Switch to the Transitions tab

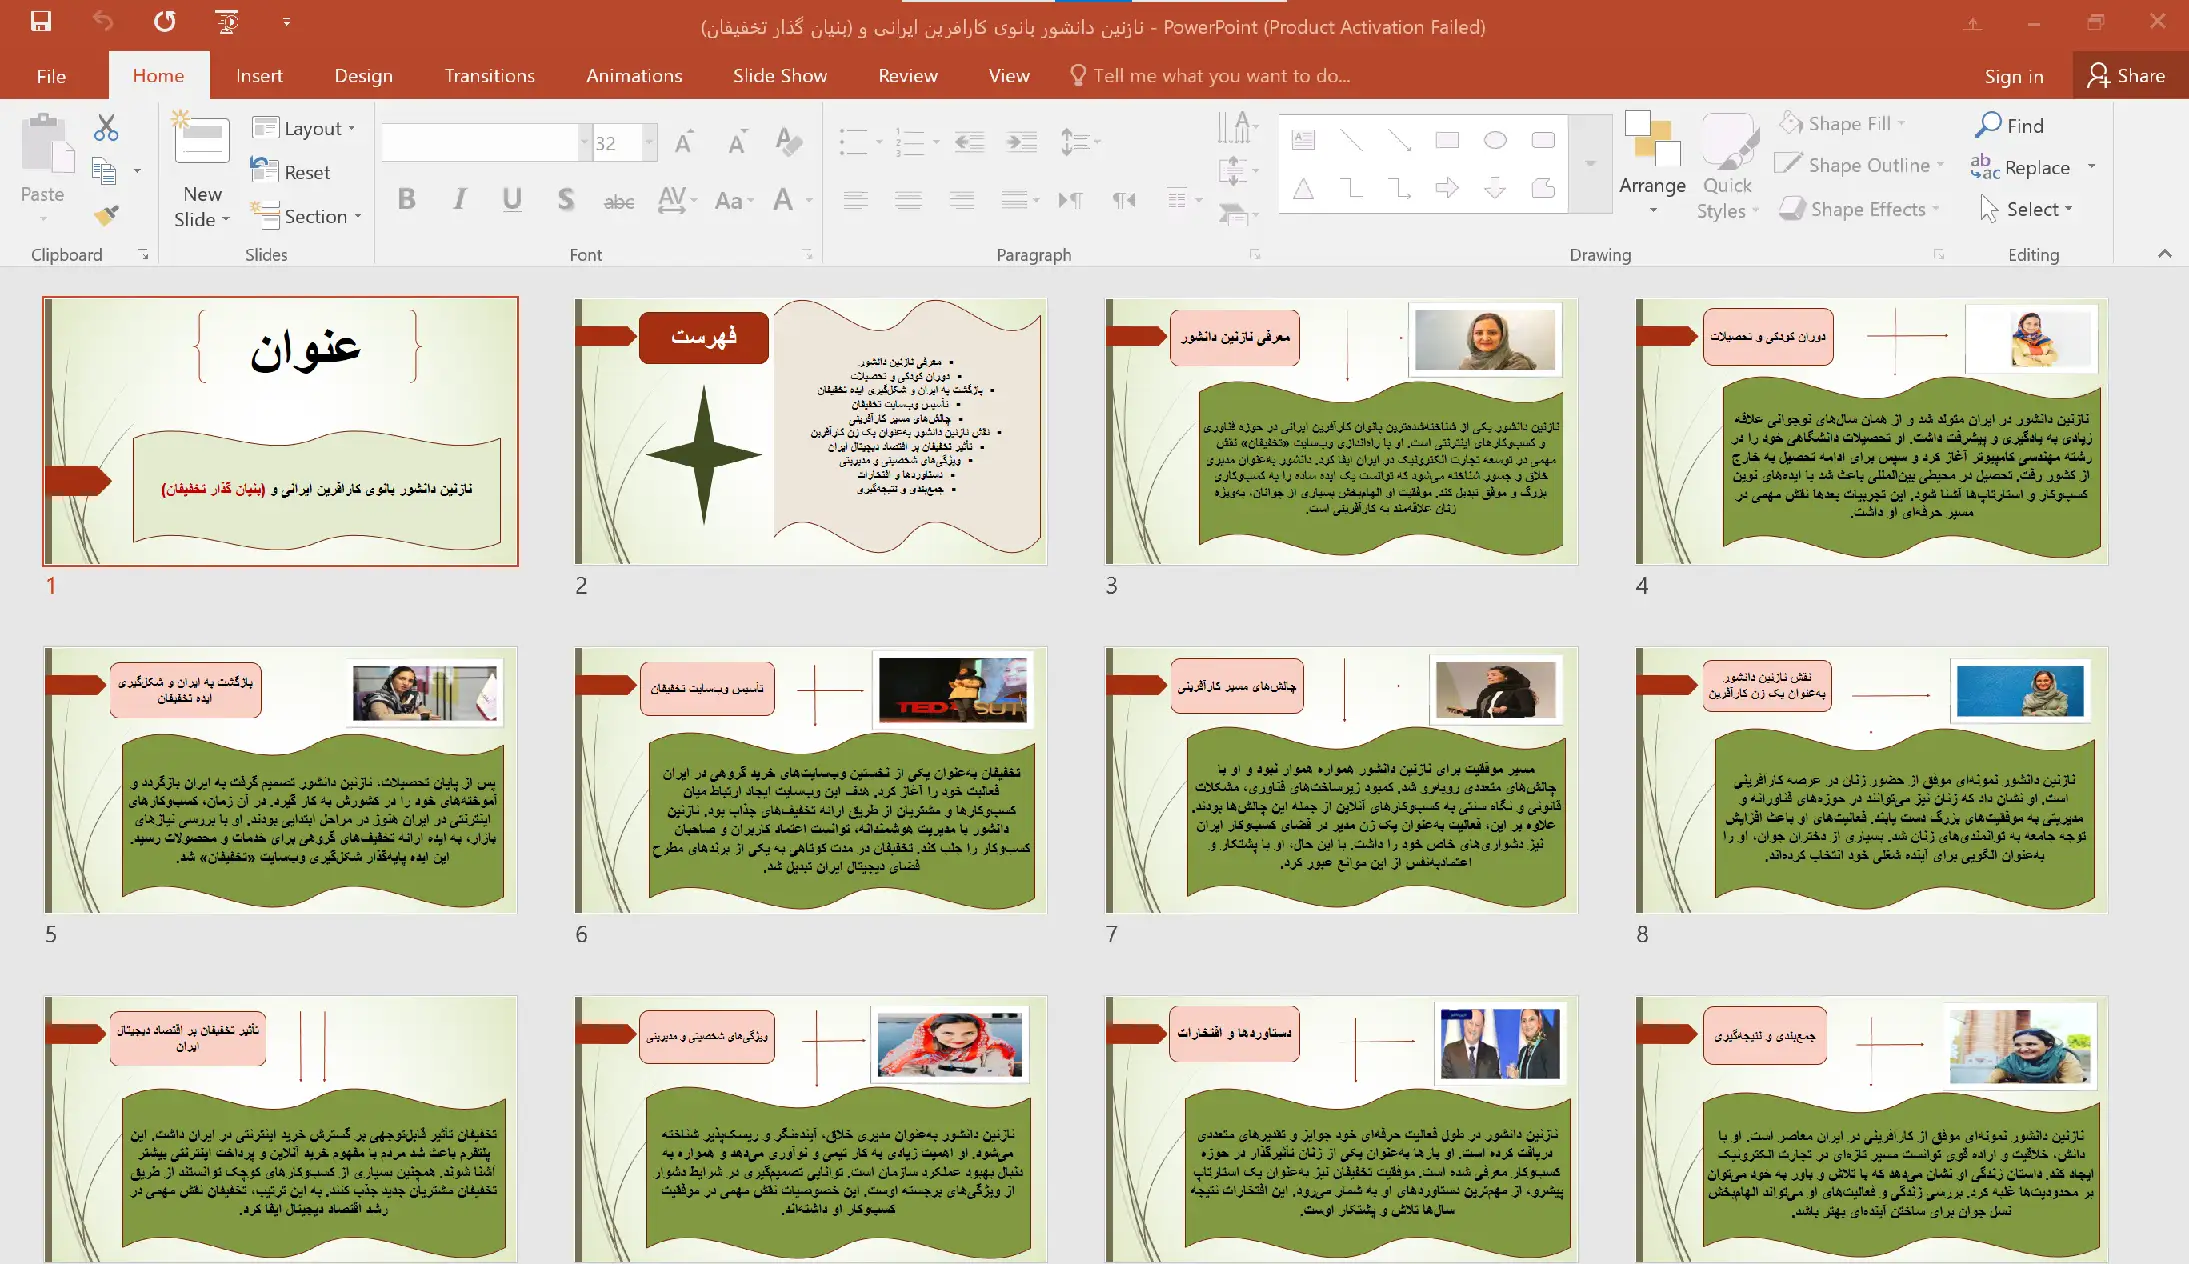tap(489, 76)
